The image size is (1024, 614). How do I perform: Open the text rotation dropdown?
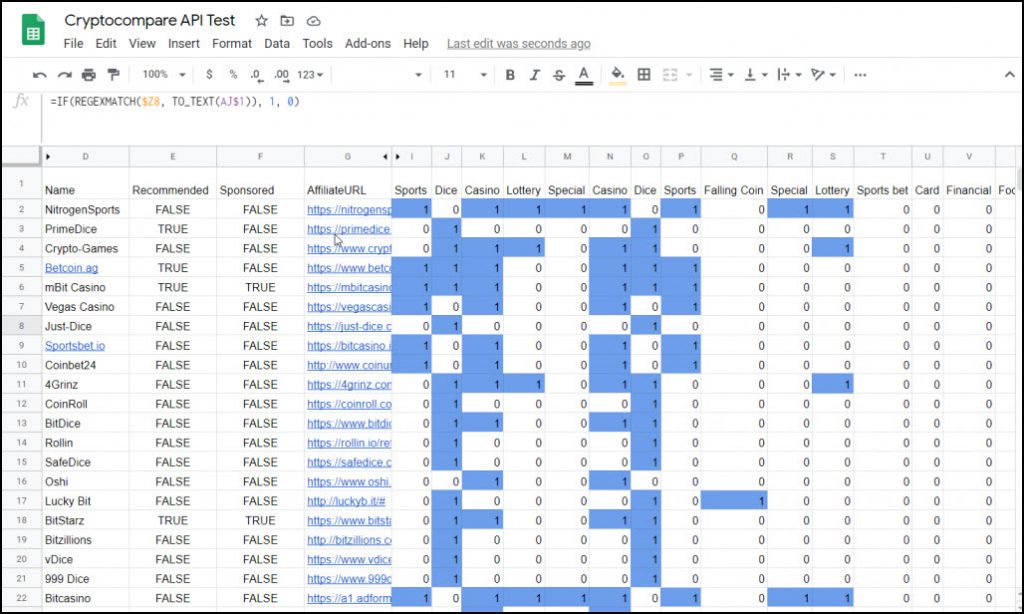tap(823, 75)
